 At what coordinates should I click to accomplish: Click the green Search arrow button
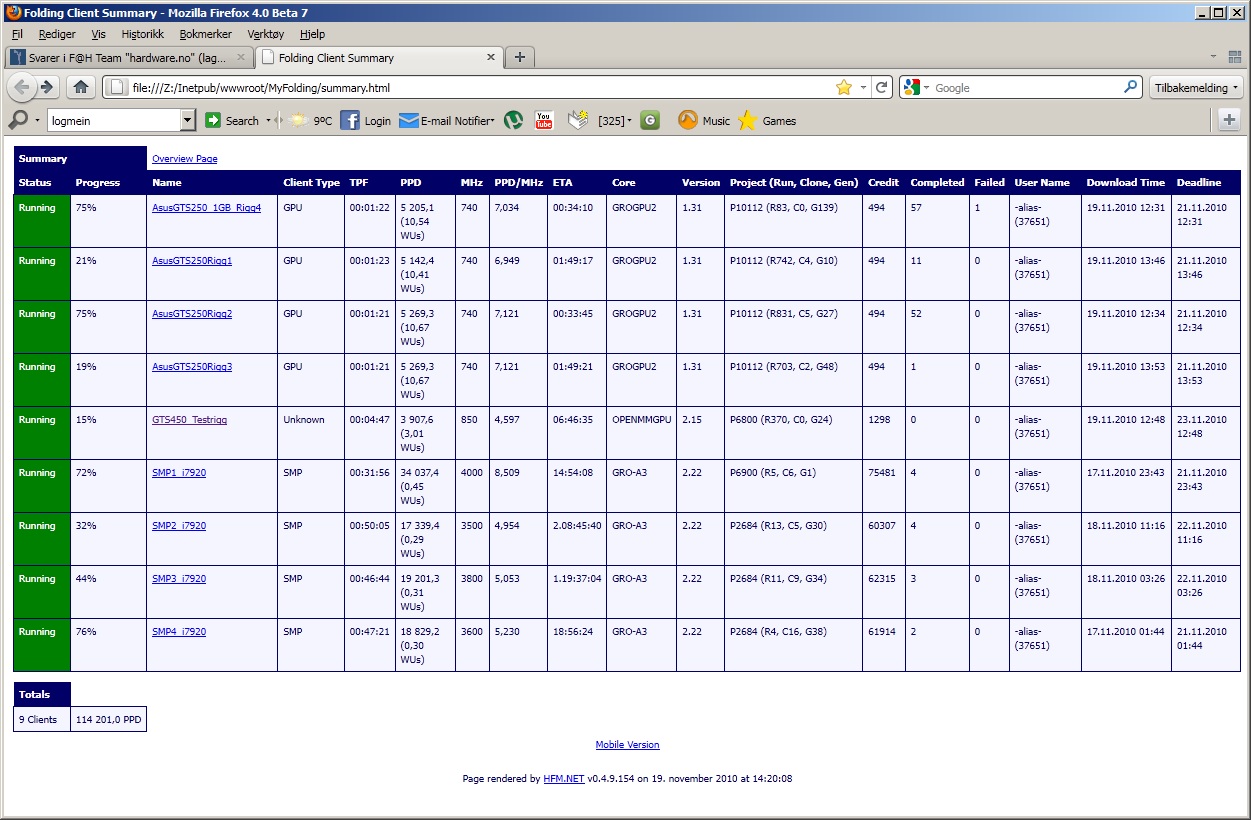pos(213,120)
